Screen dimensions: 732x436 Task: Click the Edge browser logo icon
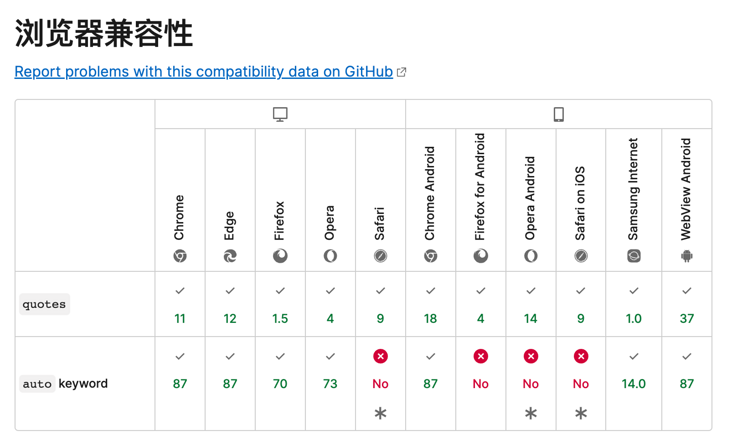point(230,256)
